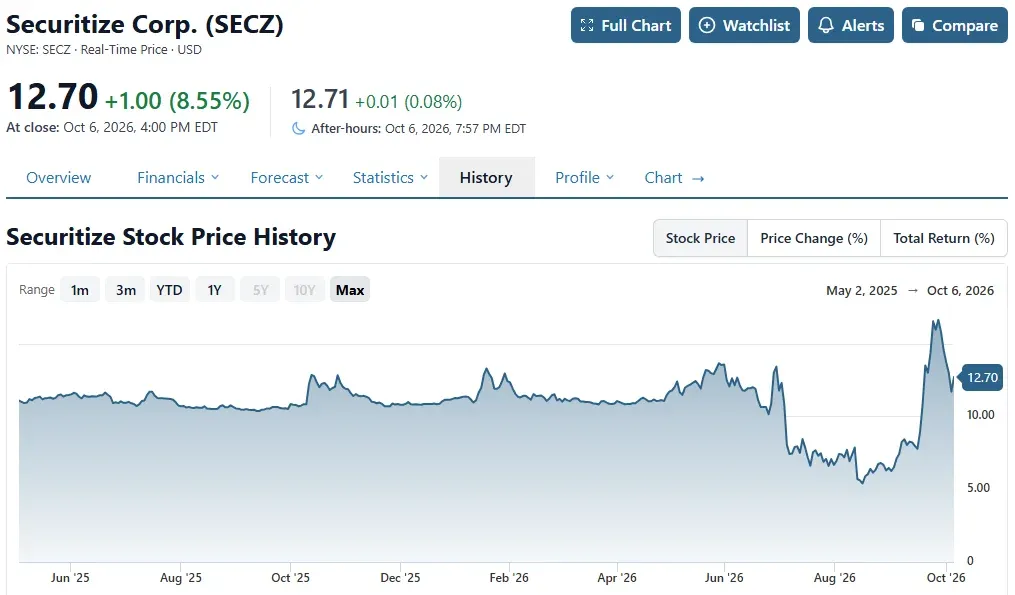Click the +1.00 (8.55%) price change
The image size is (1015, 595).
[177, 101]
